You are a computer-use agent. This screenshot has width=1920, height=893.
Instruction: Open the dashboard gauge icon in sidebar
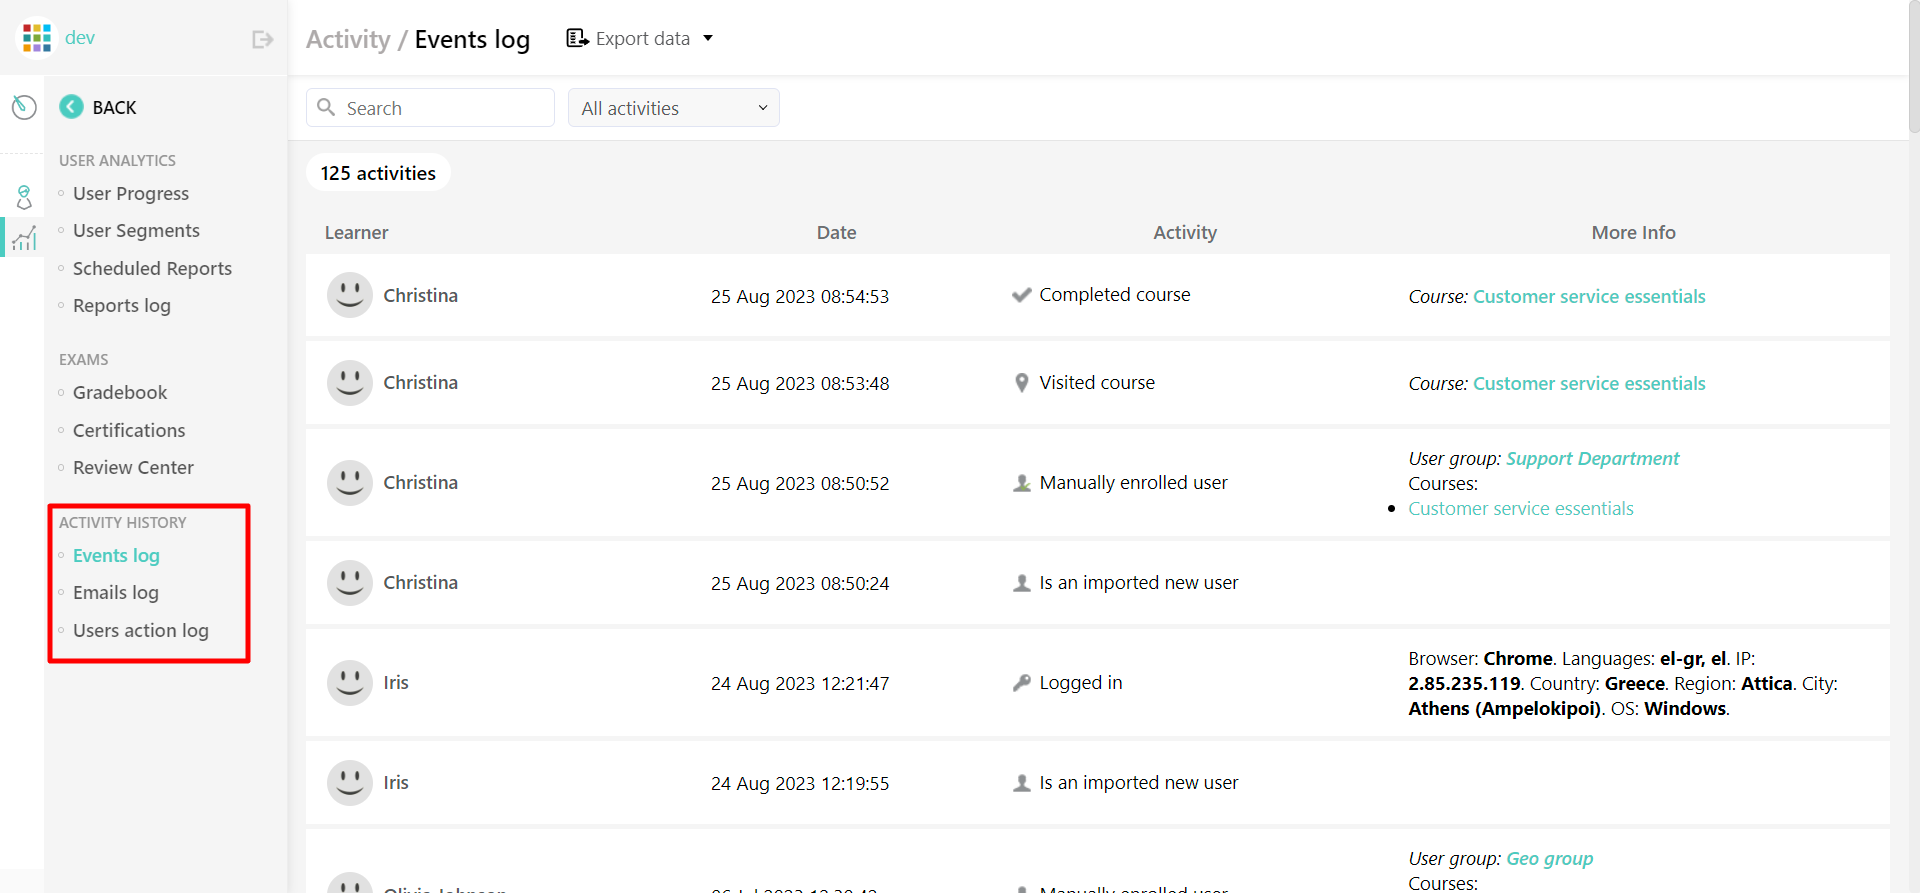tap(24, 107)
